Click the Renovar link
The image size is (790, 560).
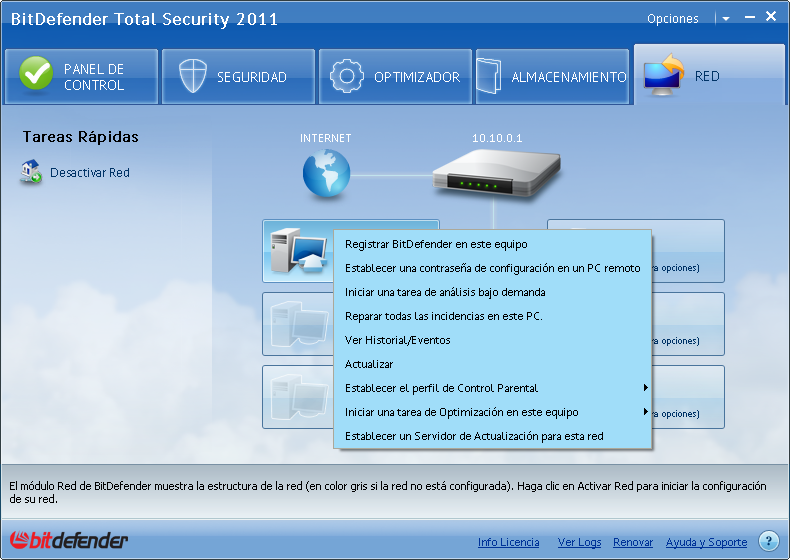[633, 542]
